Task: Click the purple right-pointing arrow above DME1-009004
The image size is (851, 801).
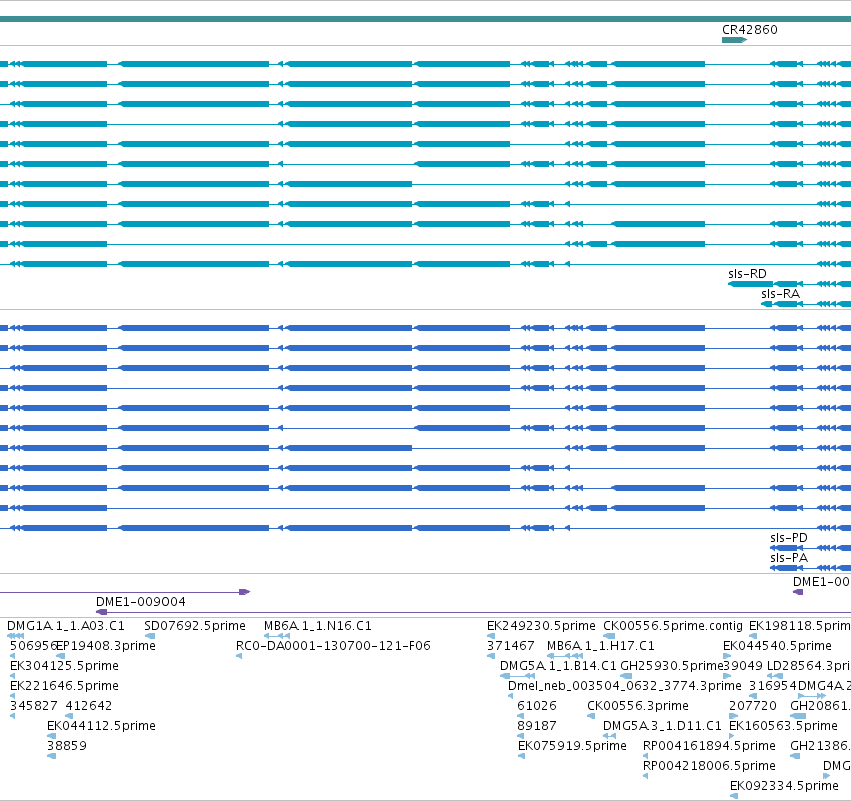Action: tap(245, 592)
